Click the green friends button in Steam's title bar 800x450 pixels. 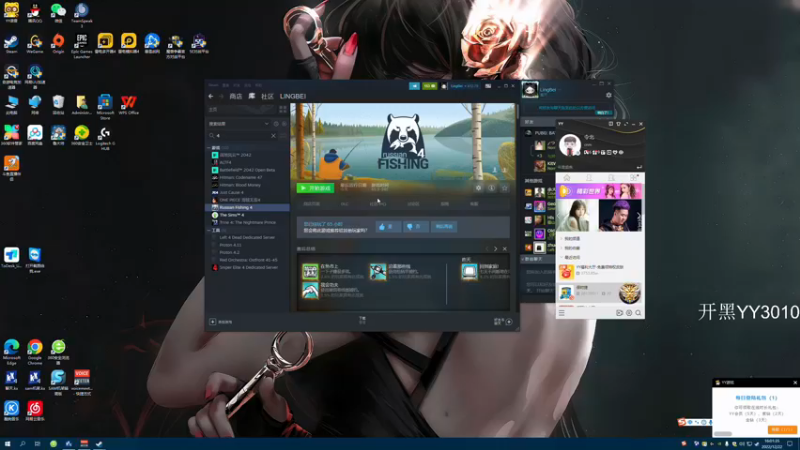pyautogui.click(x=430, y=86)
